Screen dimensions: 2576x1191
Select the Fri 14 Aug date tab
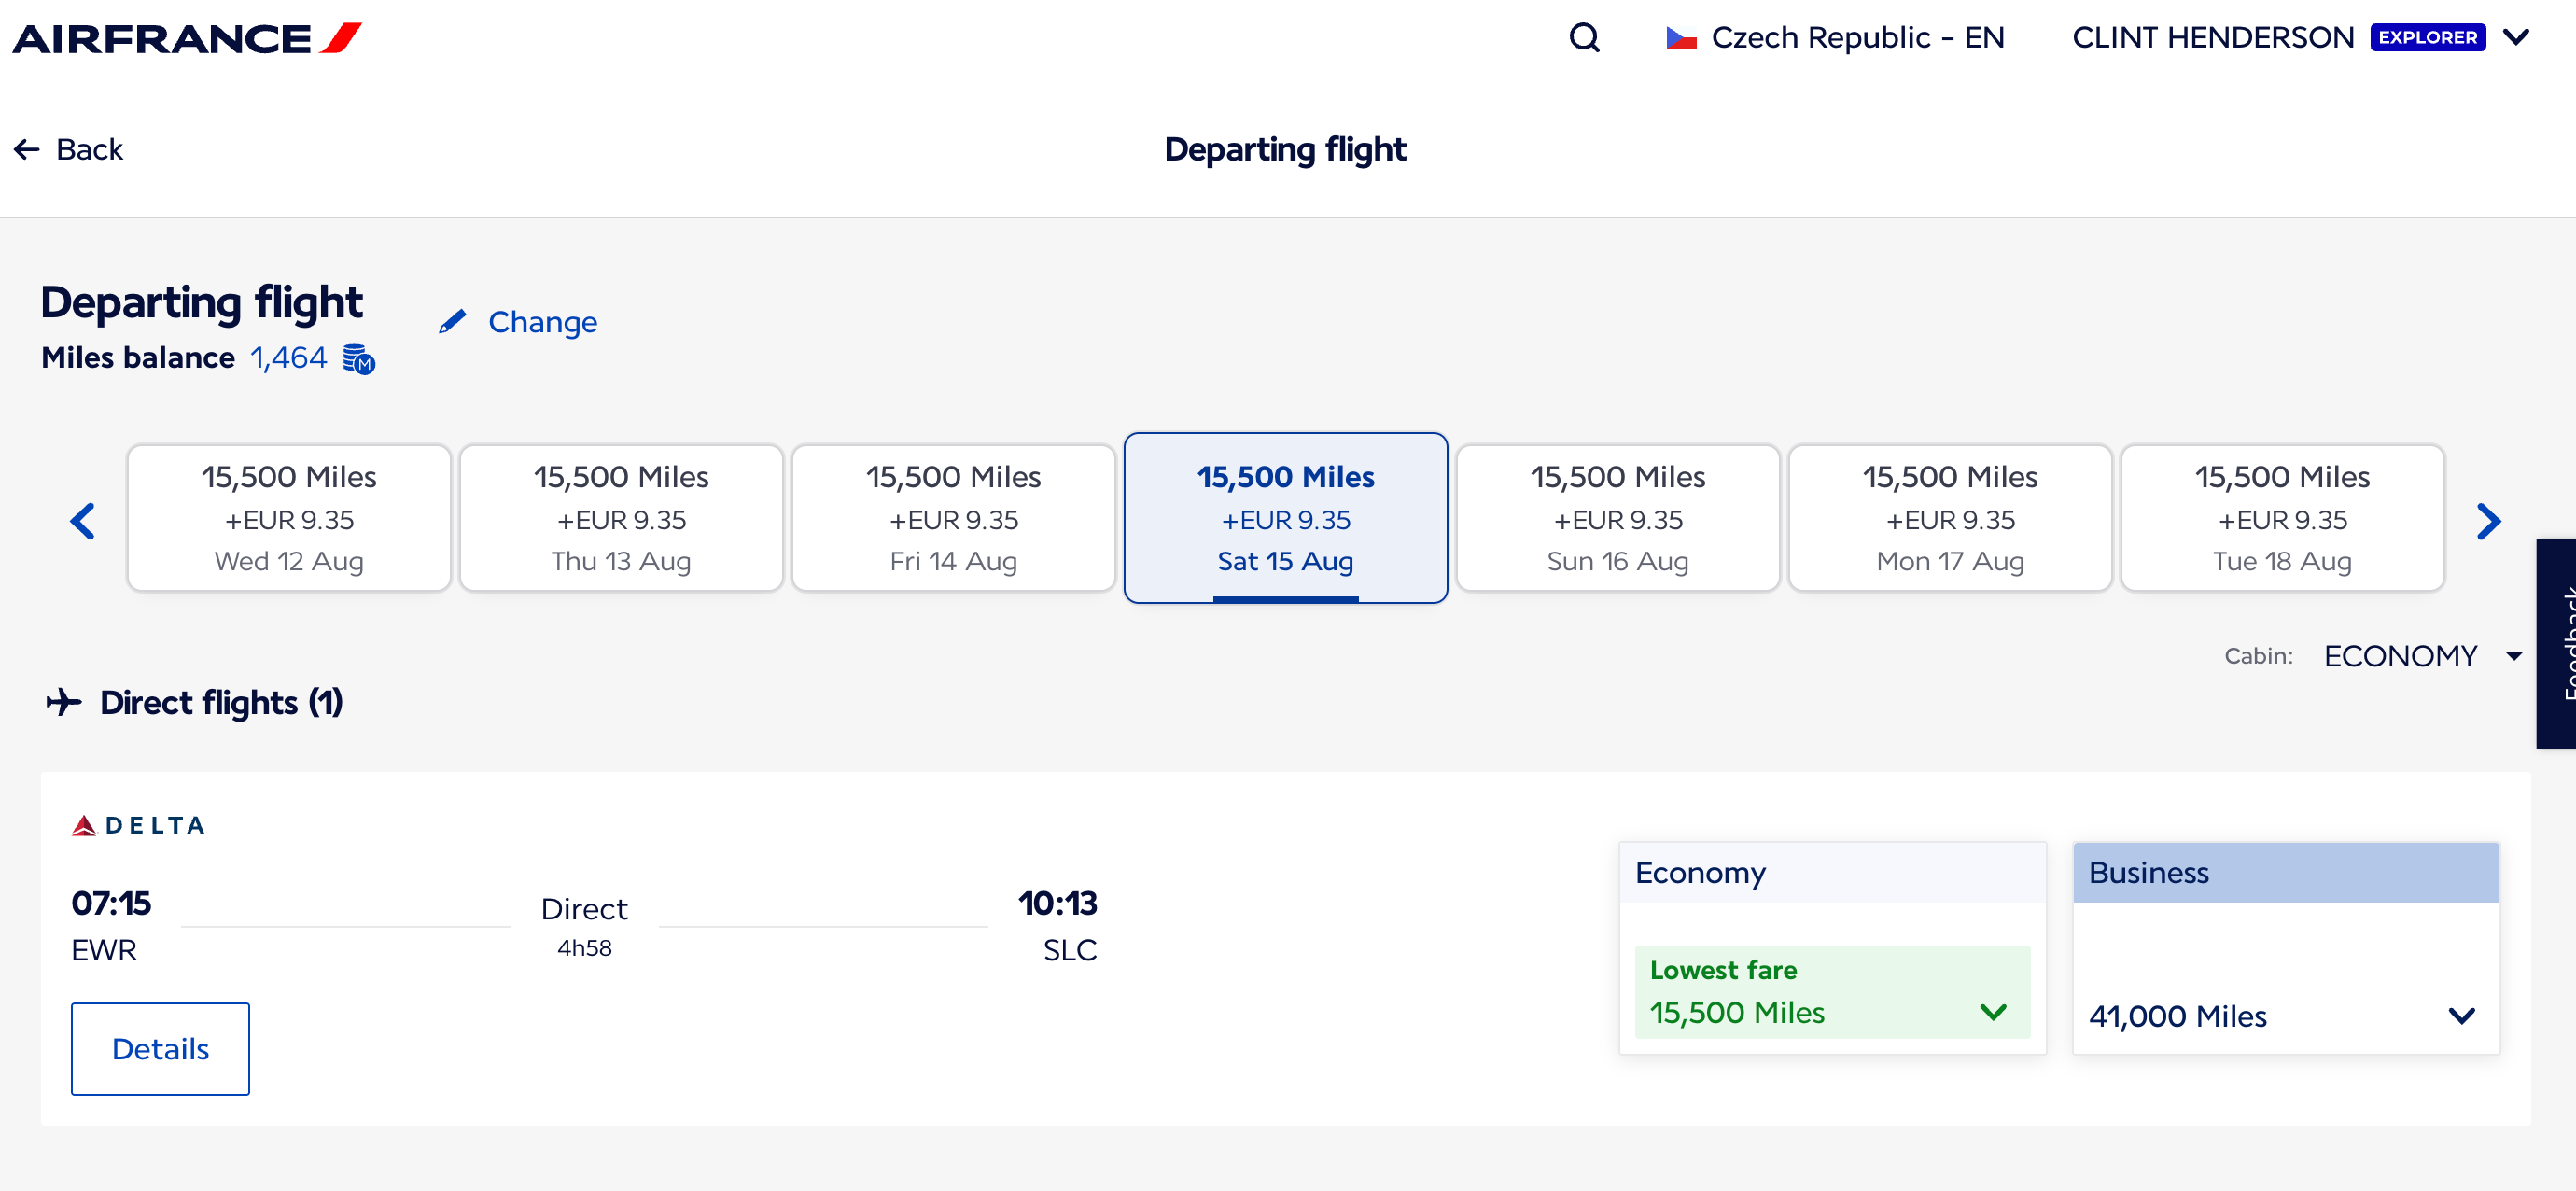953,518
